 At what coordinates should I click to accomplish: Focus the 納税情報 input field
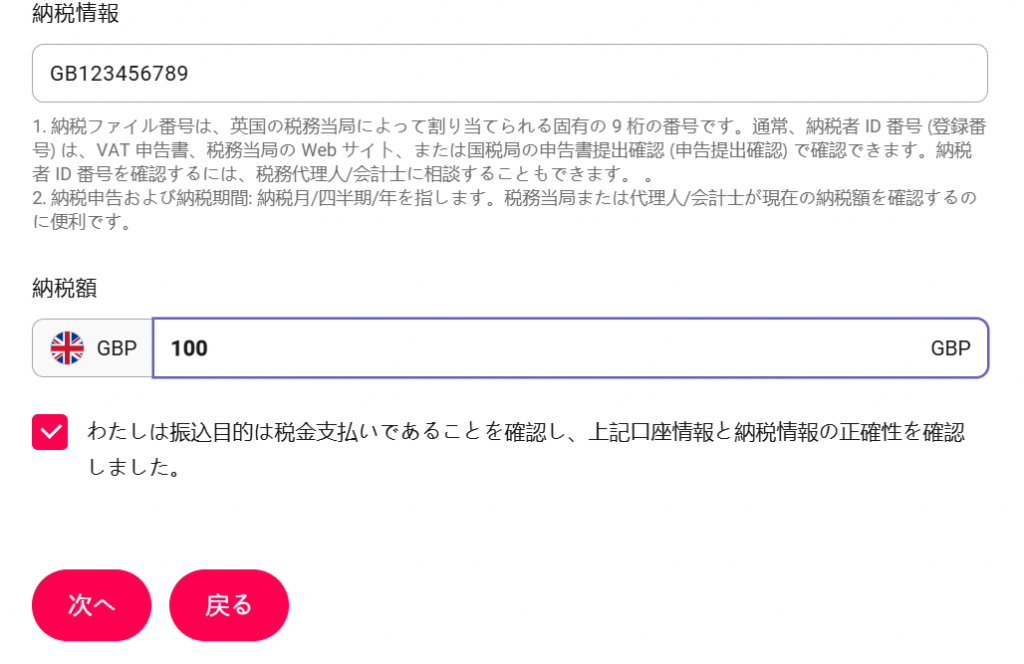click(x=509, y=73)
